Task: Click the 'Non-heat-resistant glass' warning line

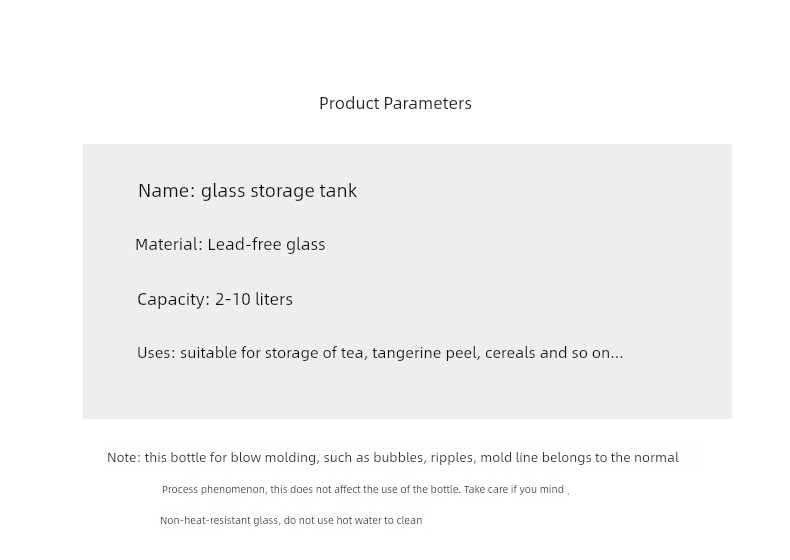Action: (291, 521)
